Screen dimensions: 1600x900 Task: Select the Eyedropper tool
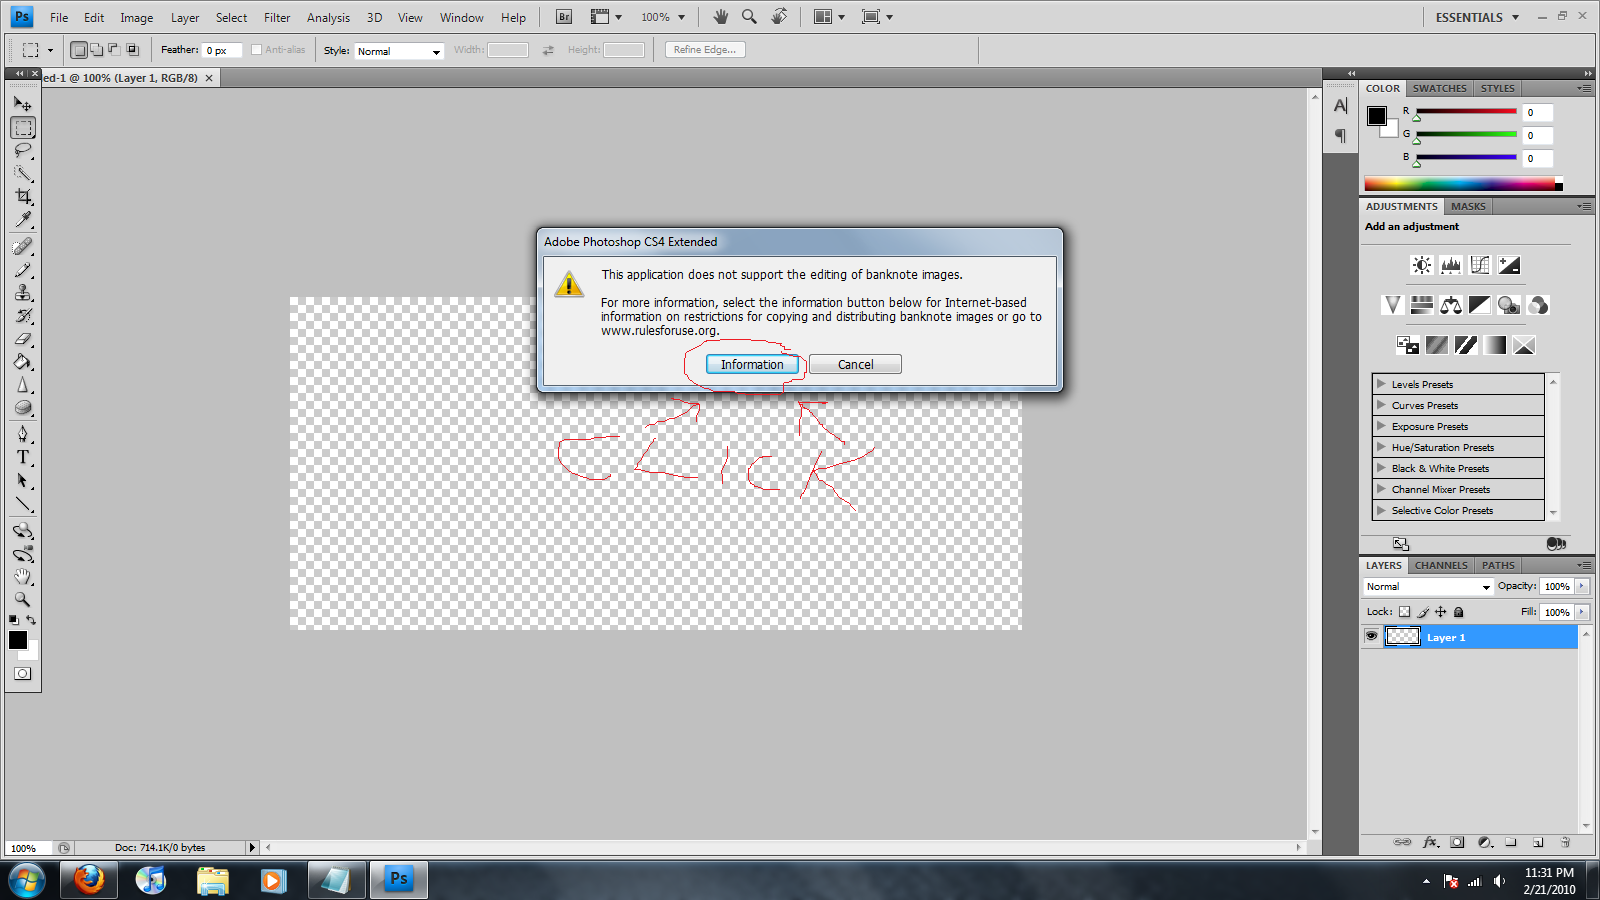(x=23, y=220)
